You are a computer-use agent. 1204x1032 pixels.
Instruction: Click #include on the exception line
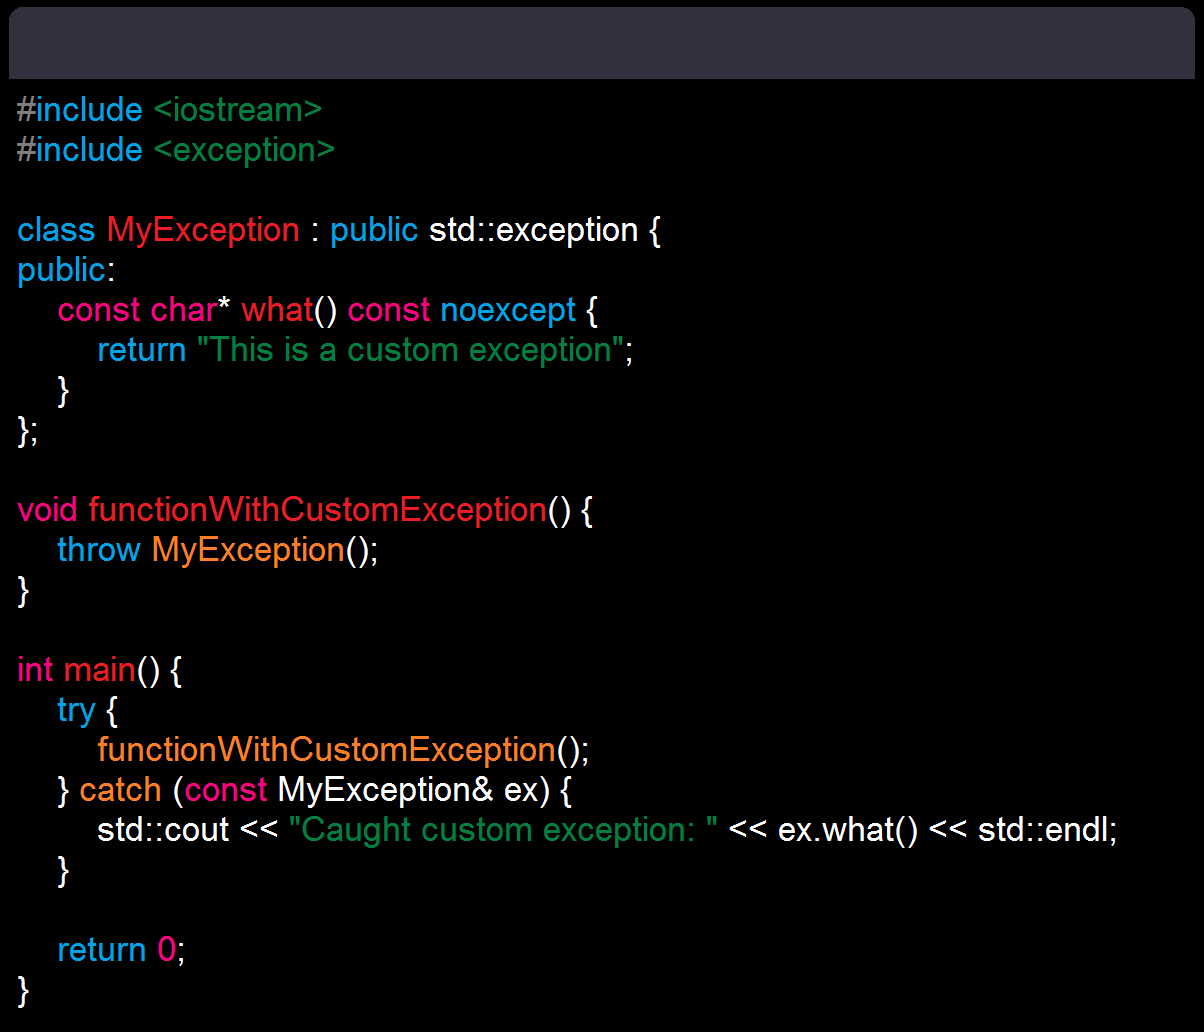pyautogui.click(x=80, y=150)
